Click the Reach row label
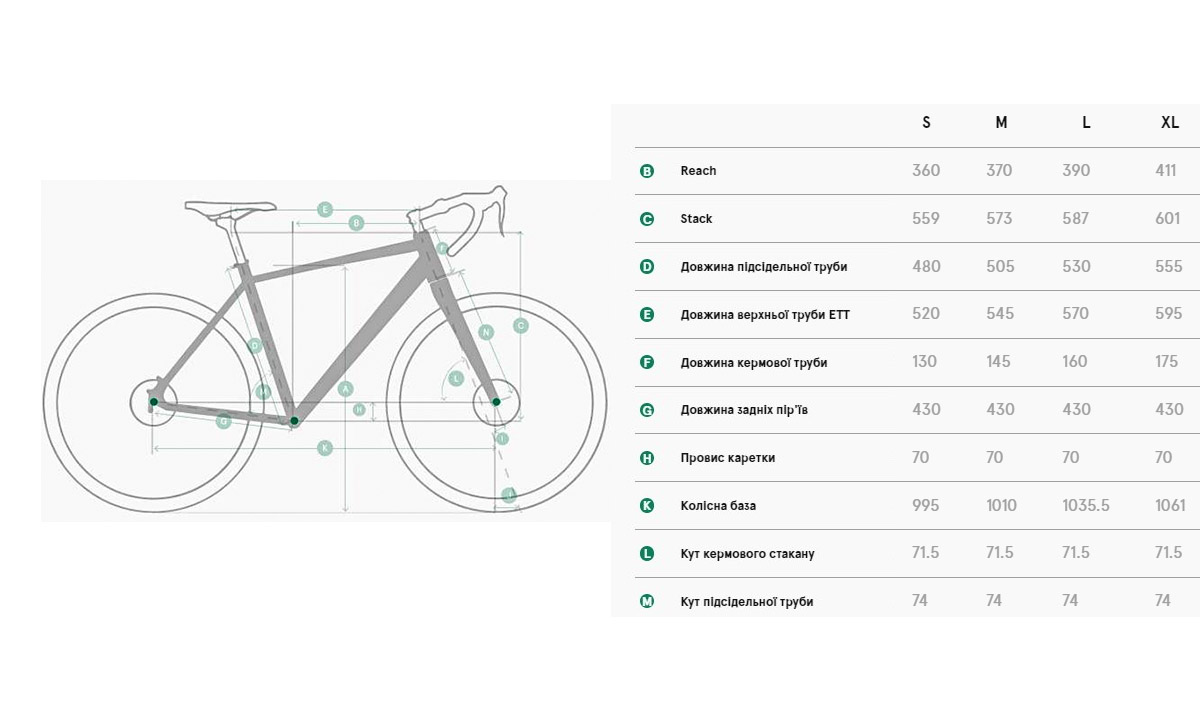 698,171
